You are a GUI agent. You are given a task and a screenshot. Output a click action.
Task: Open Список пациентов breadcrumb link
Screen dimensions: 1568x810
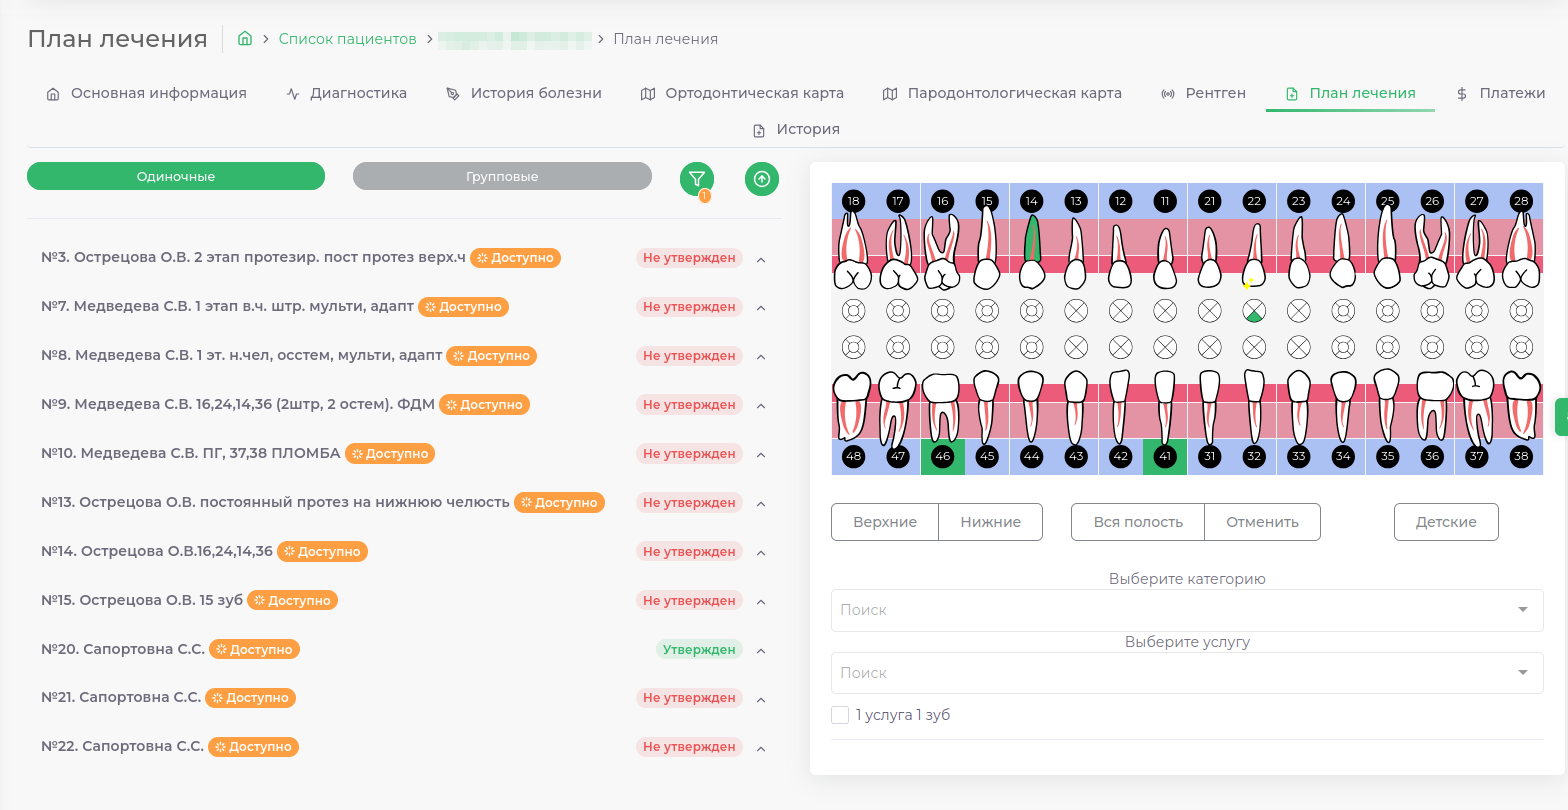[347, 39]
